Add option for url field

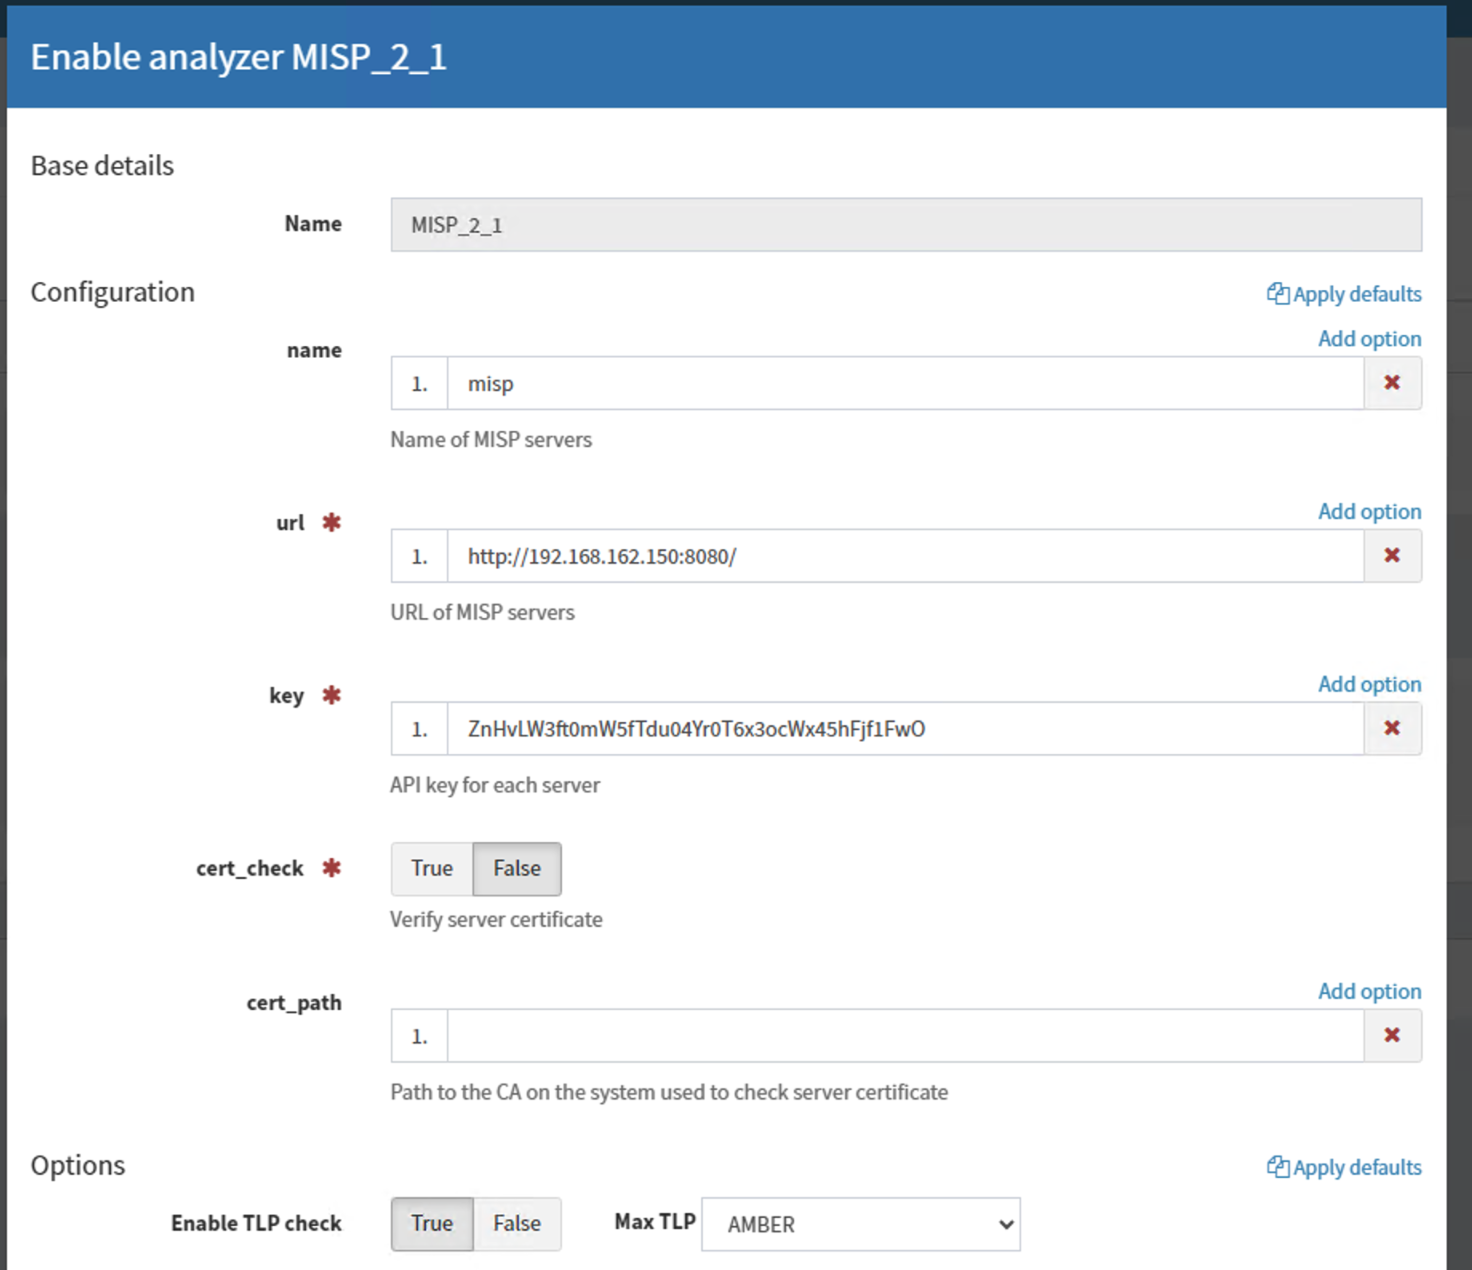1369,512
